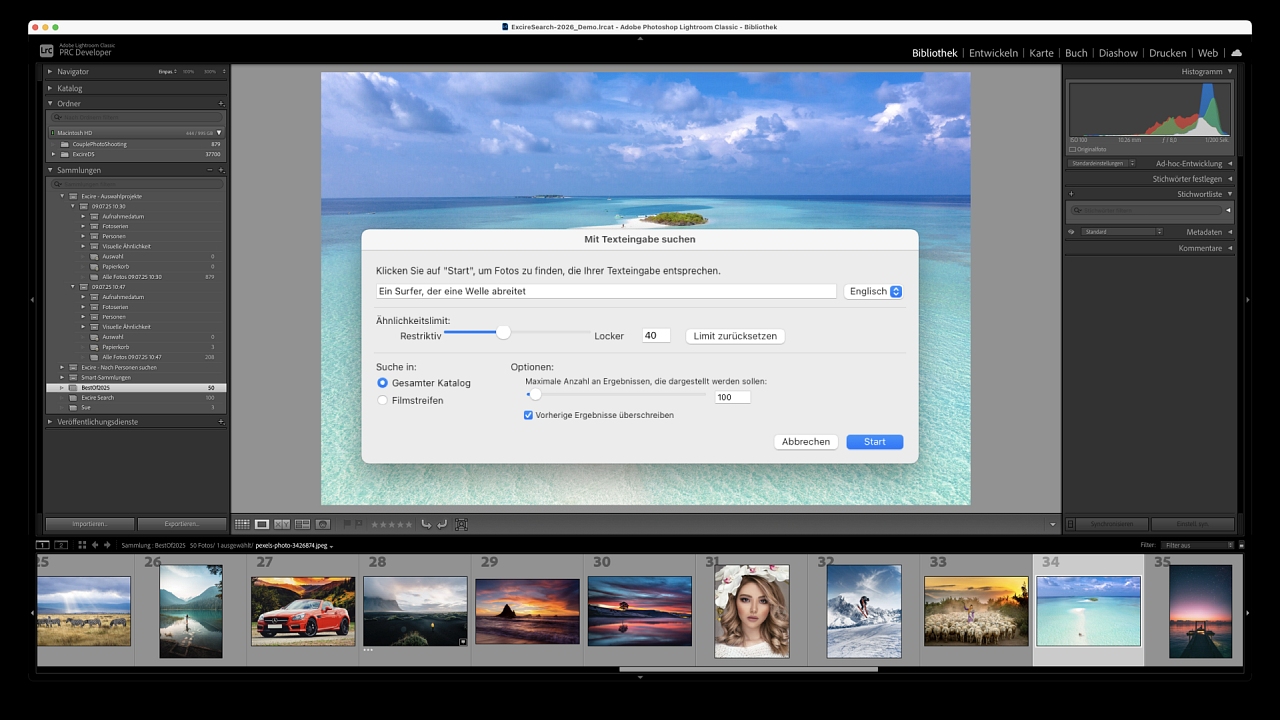
Task: Choose the Filmstreifen search option
Action: pyautogui.click(x=382, y=400)
